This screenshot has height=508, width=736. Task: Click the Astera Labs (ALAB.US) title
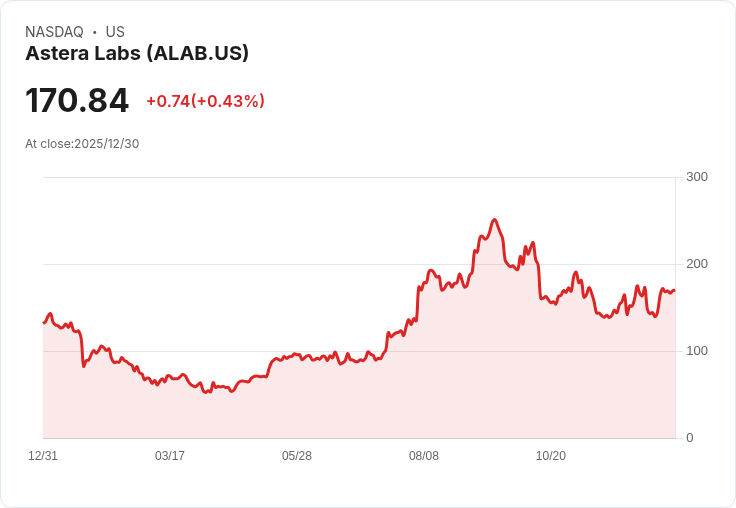137,53
